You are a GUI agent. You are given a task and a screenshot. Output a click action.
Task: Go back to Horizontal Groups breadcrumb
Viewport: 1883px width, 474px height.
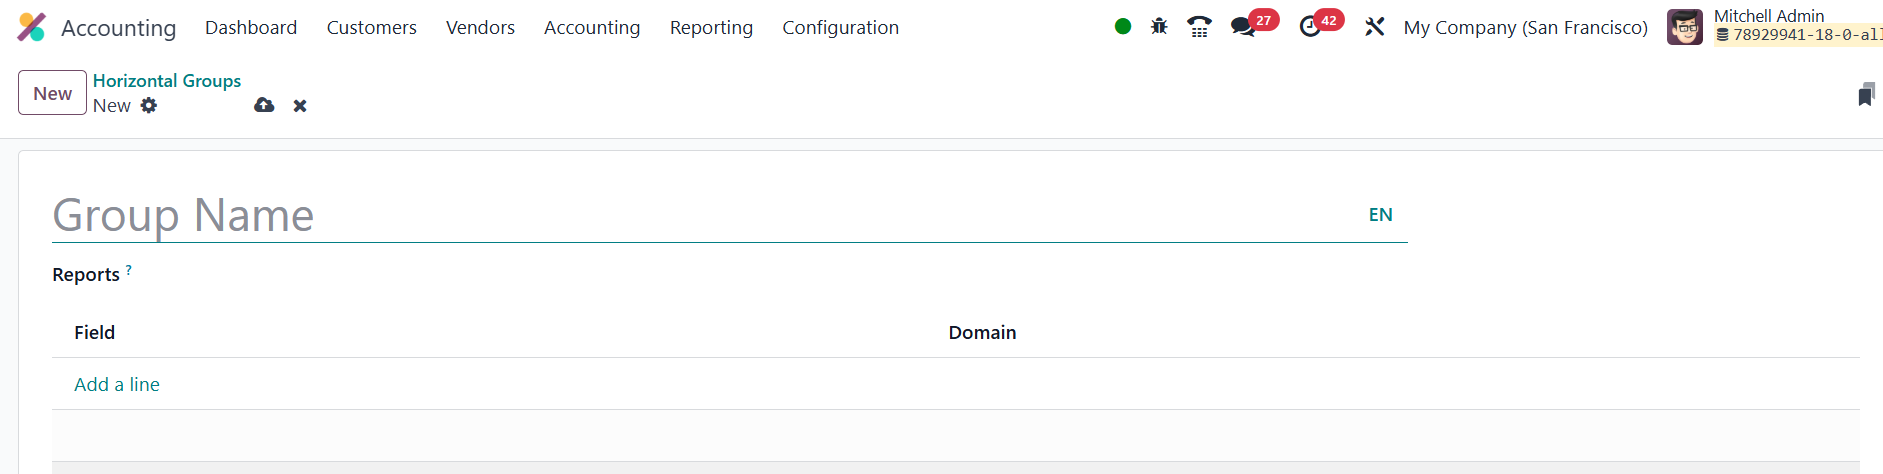point(167,81)
